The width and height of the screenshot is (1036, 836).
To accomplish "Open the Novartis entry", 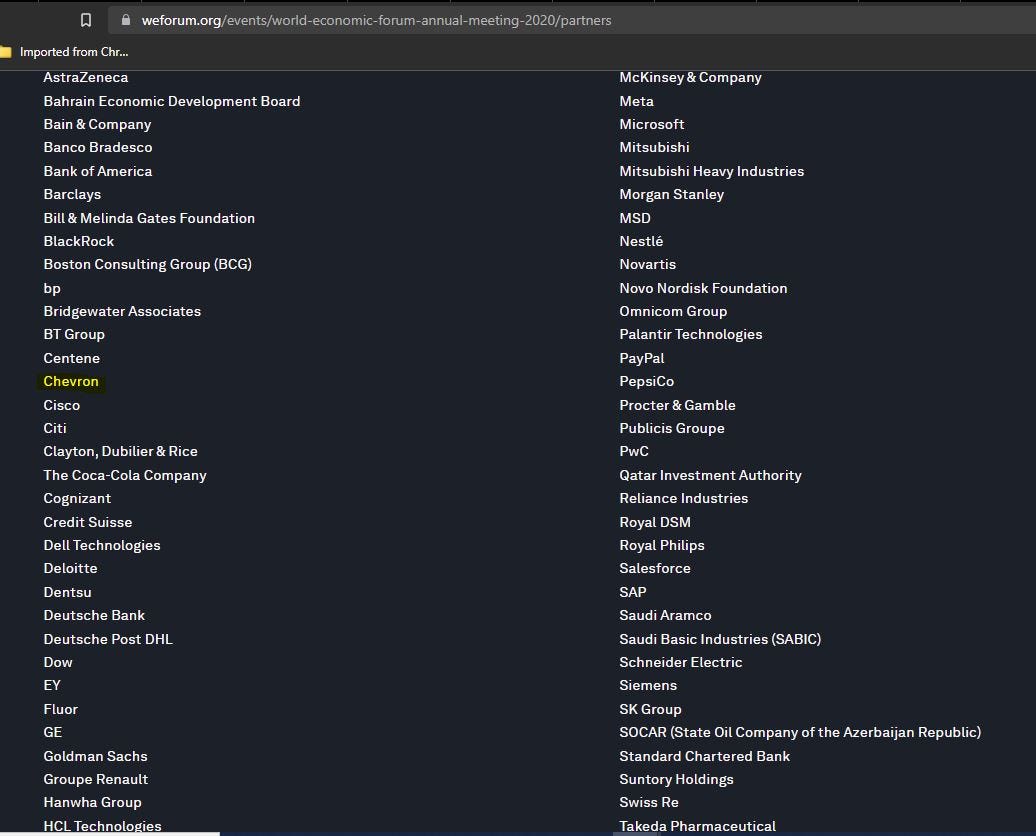I will 648,264.
